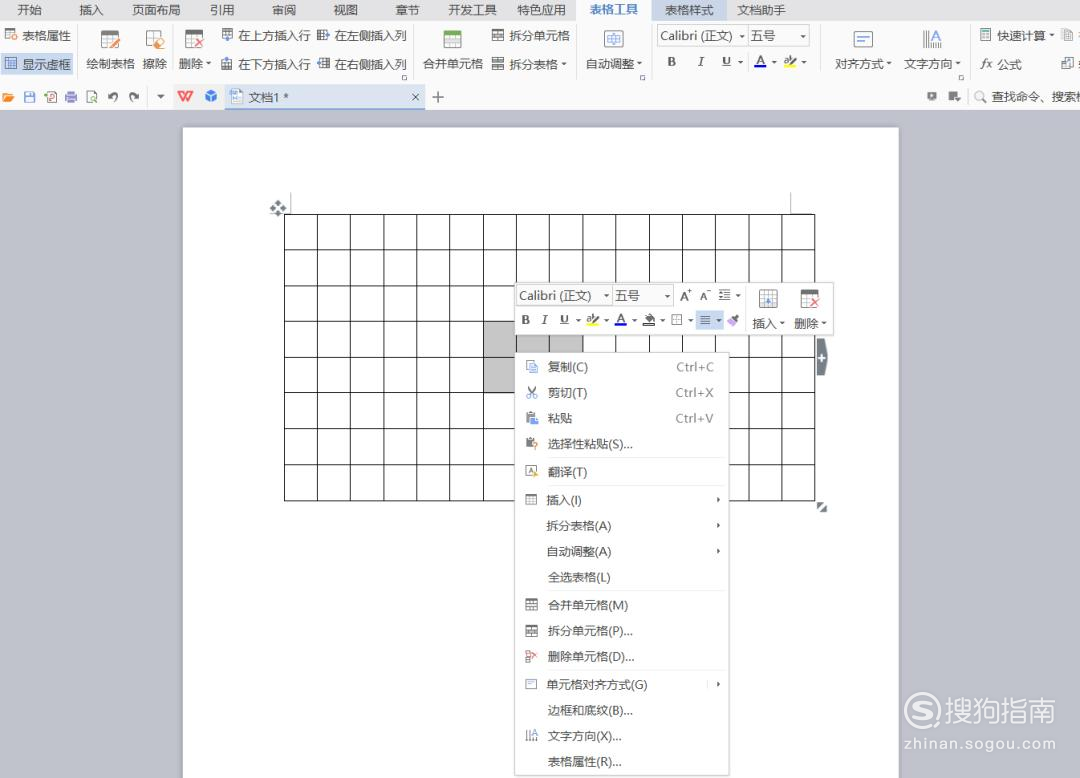Switch to the 表格样式 ribbon tab
This screenshot has width=1080, height=778.
(688, 10)
